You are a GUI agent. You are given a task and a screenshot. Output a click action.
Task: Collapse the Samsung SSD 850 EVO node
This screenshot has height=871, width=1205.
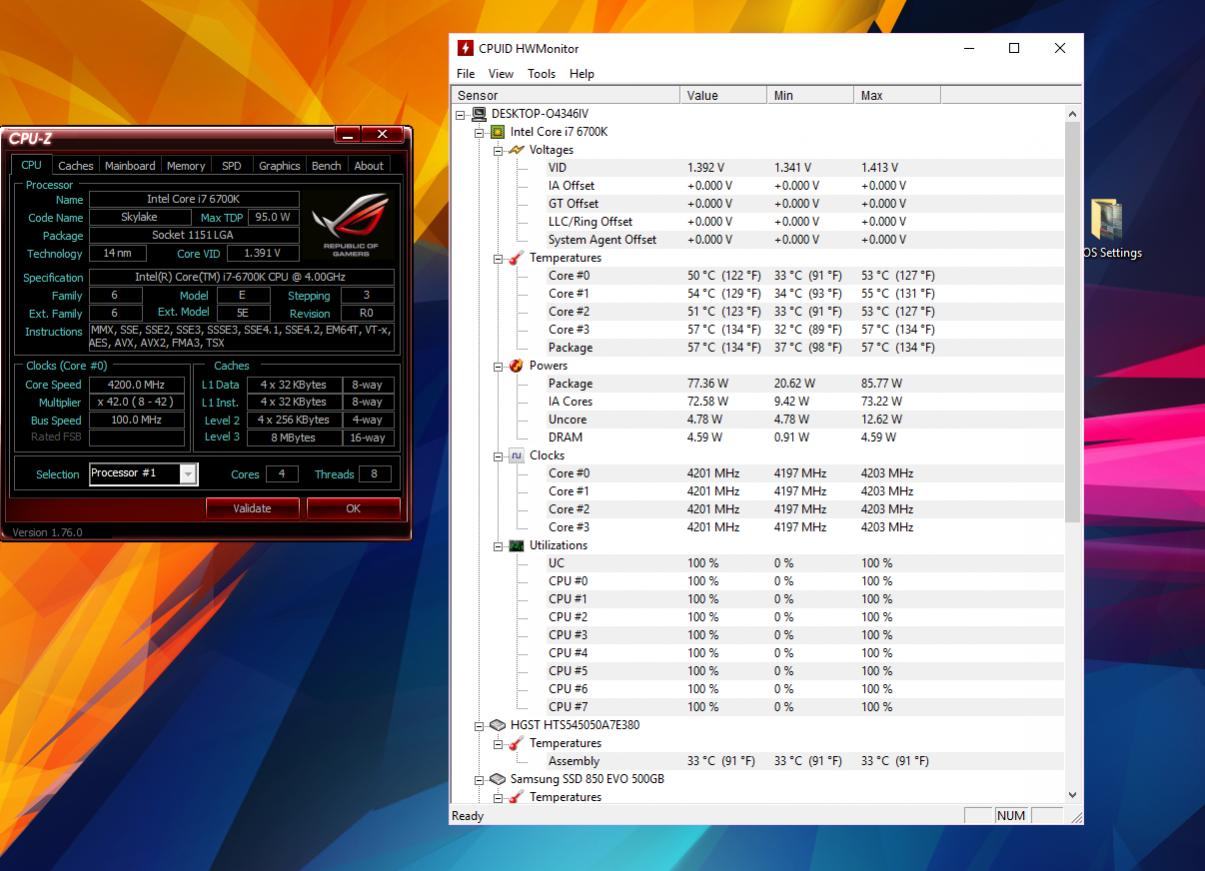click(479, 779)
